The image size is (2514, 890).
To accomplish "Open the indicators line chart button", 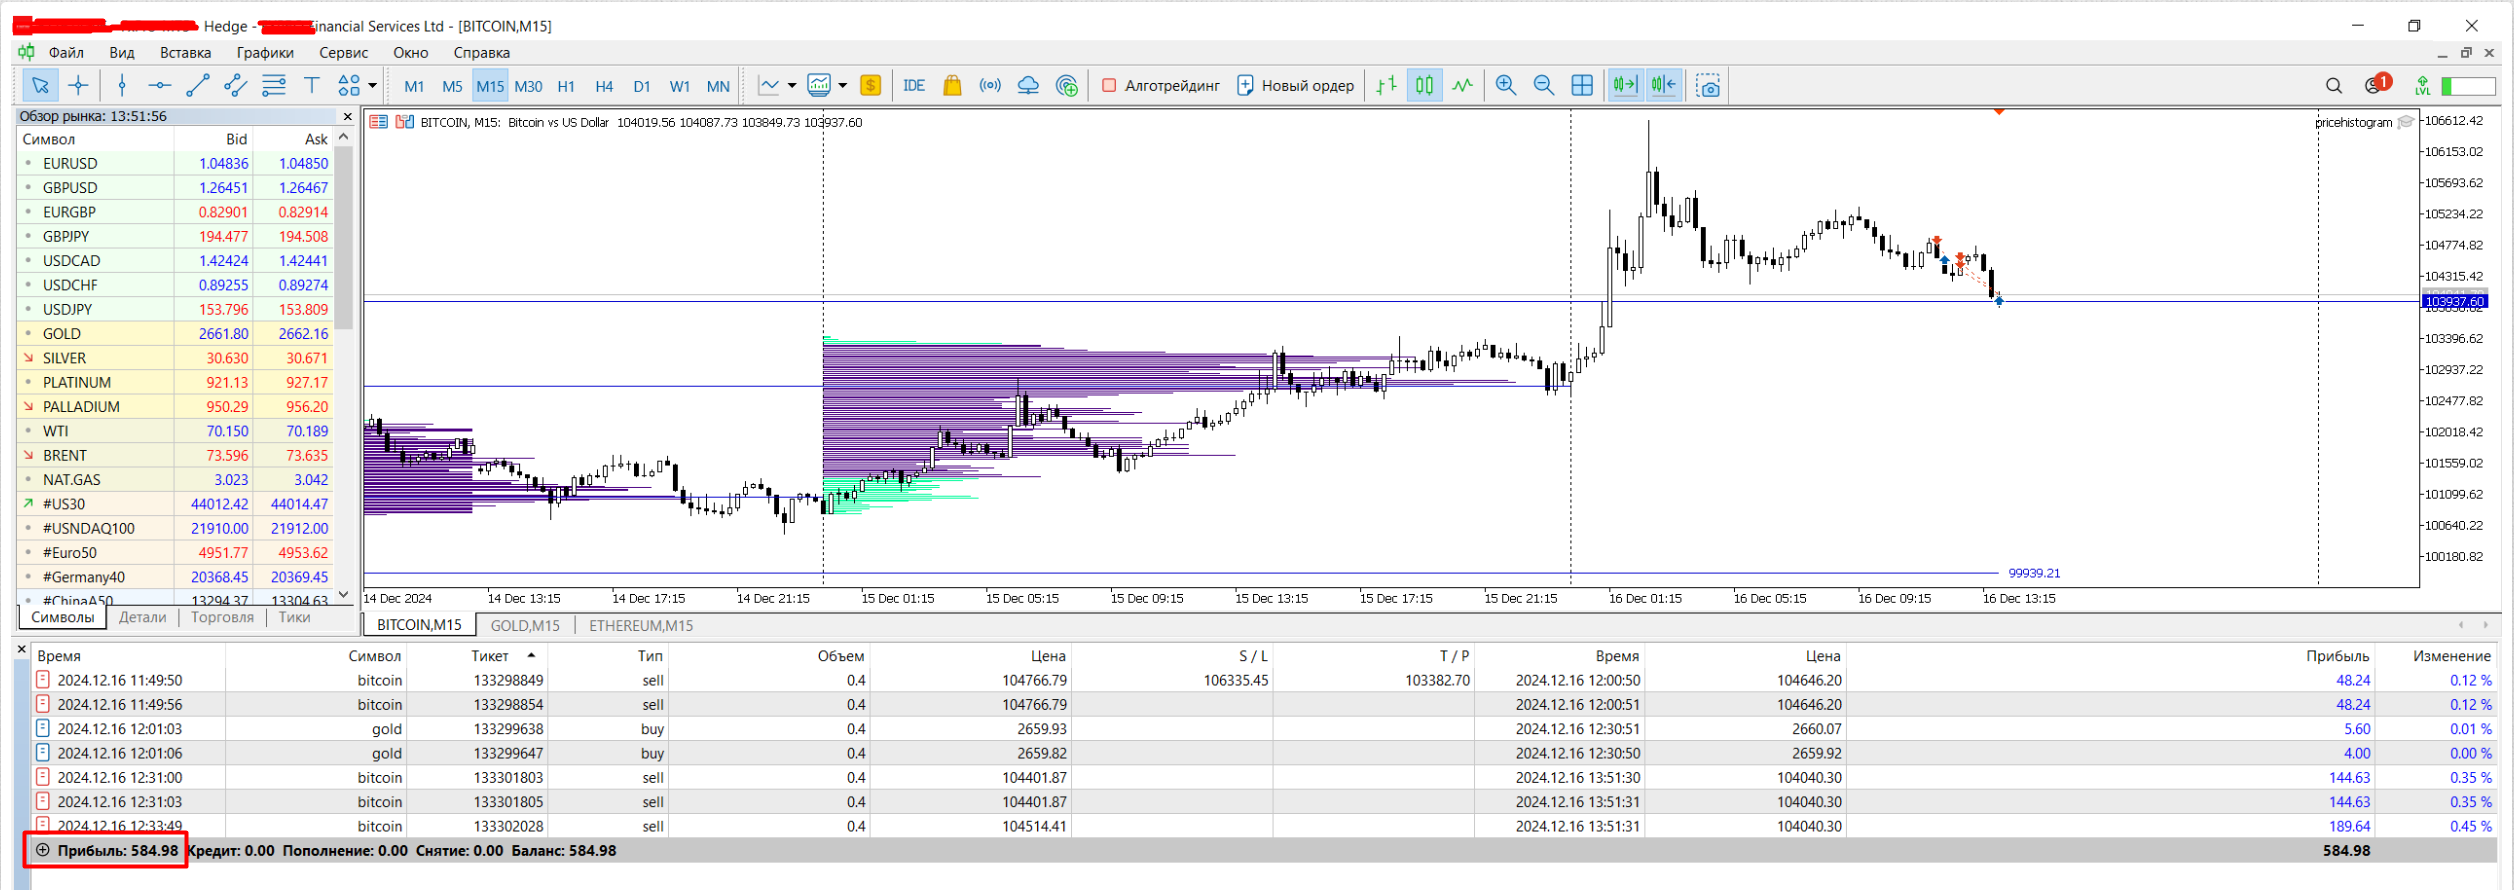I will 769,86.
